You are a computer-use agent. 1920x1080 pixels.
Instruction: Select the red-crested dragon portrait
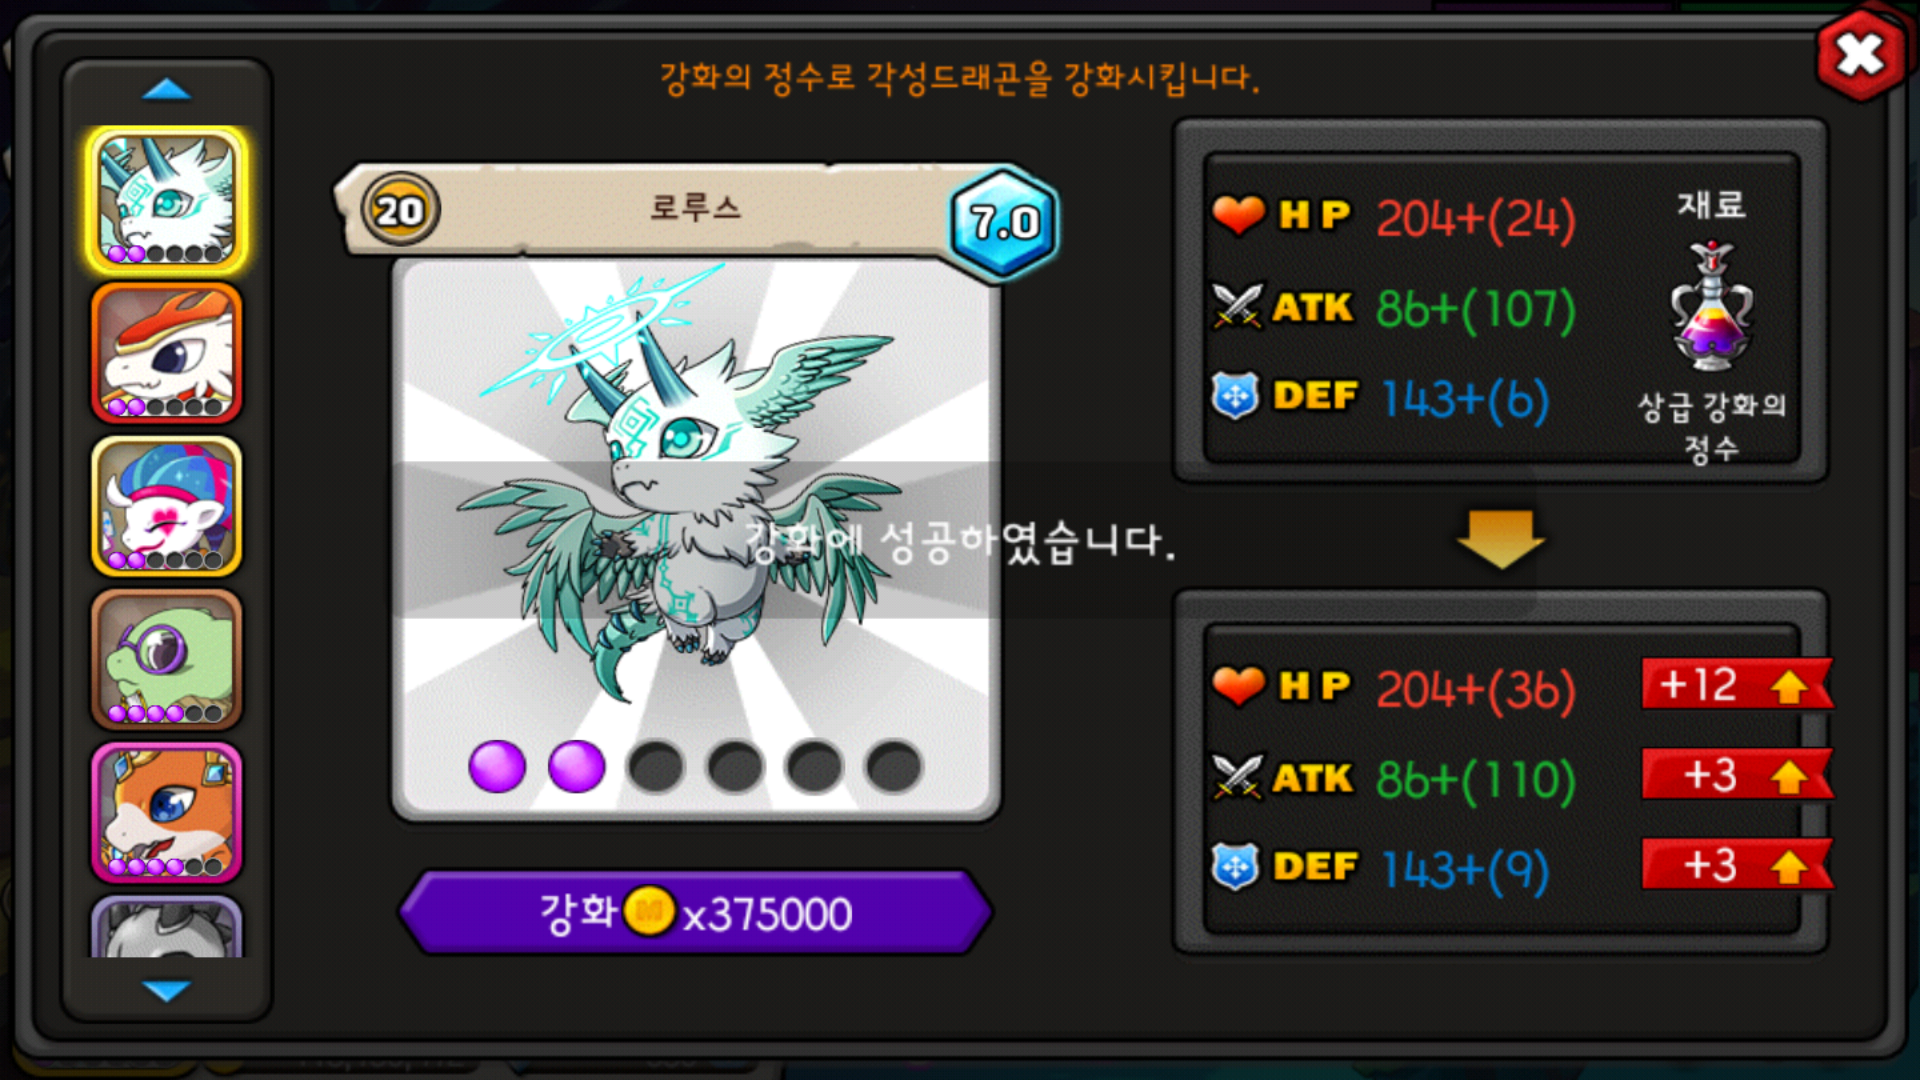pyautogui.click(x=167, y=353)
